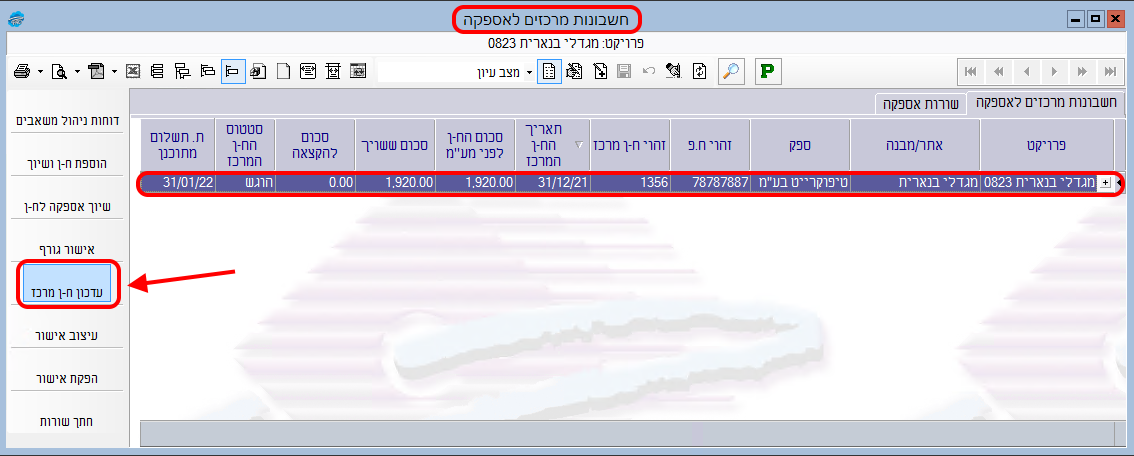Screen dimensions: 1134x456
Task: Click the add new record icon
Action: coord(600,71)
